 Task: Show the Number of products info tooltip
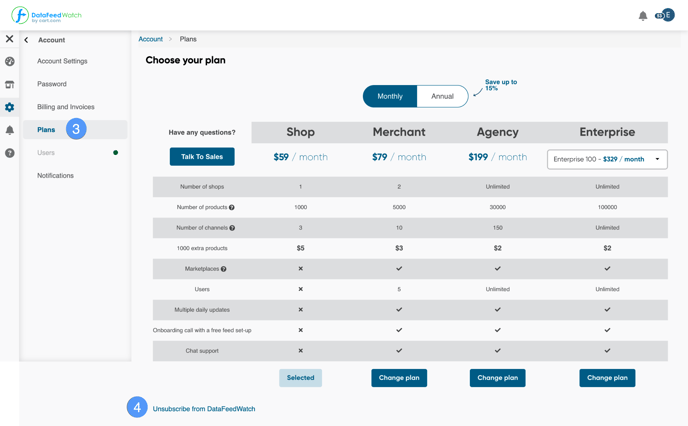pyautogui.click(x=232, y=208)
